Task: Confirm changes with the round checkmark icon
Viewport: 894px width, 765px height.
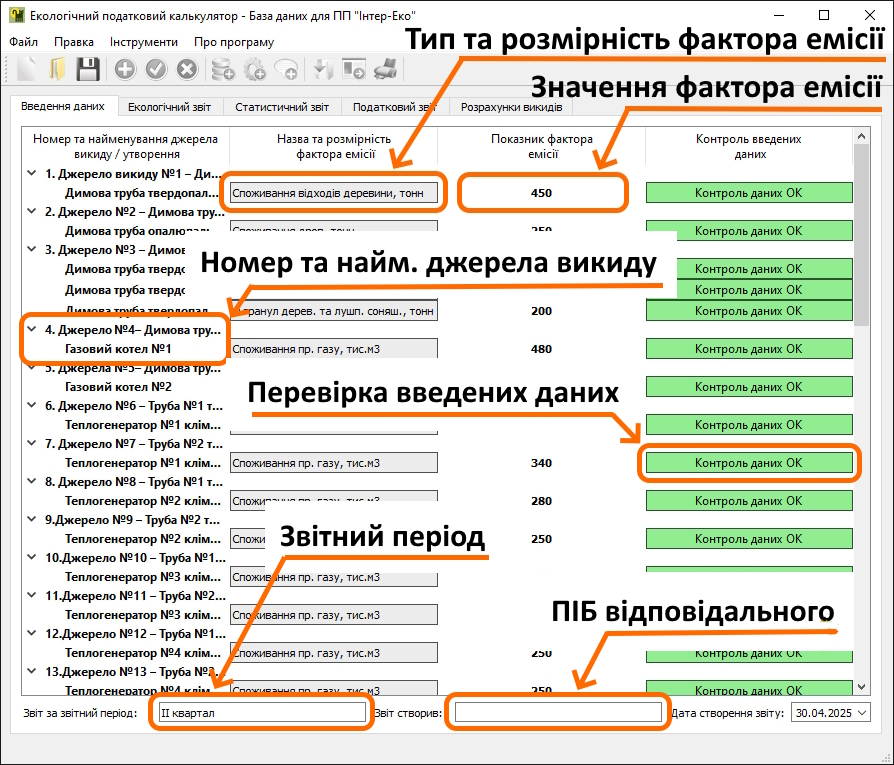Action: (x=156, y=70)
